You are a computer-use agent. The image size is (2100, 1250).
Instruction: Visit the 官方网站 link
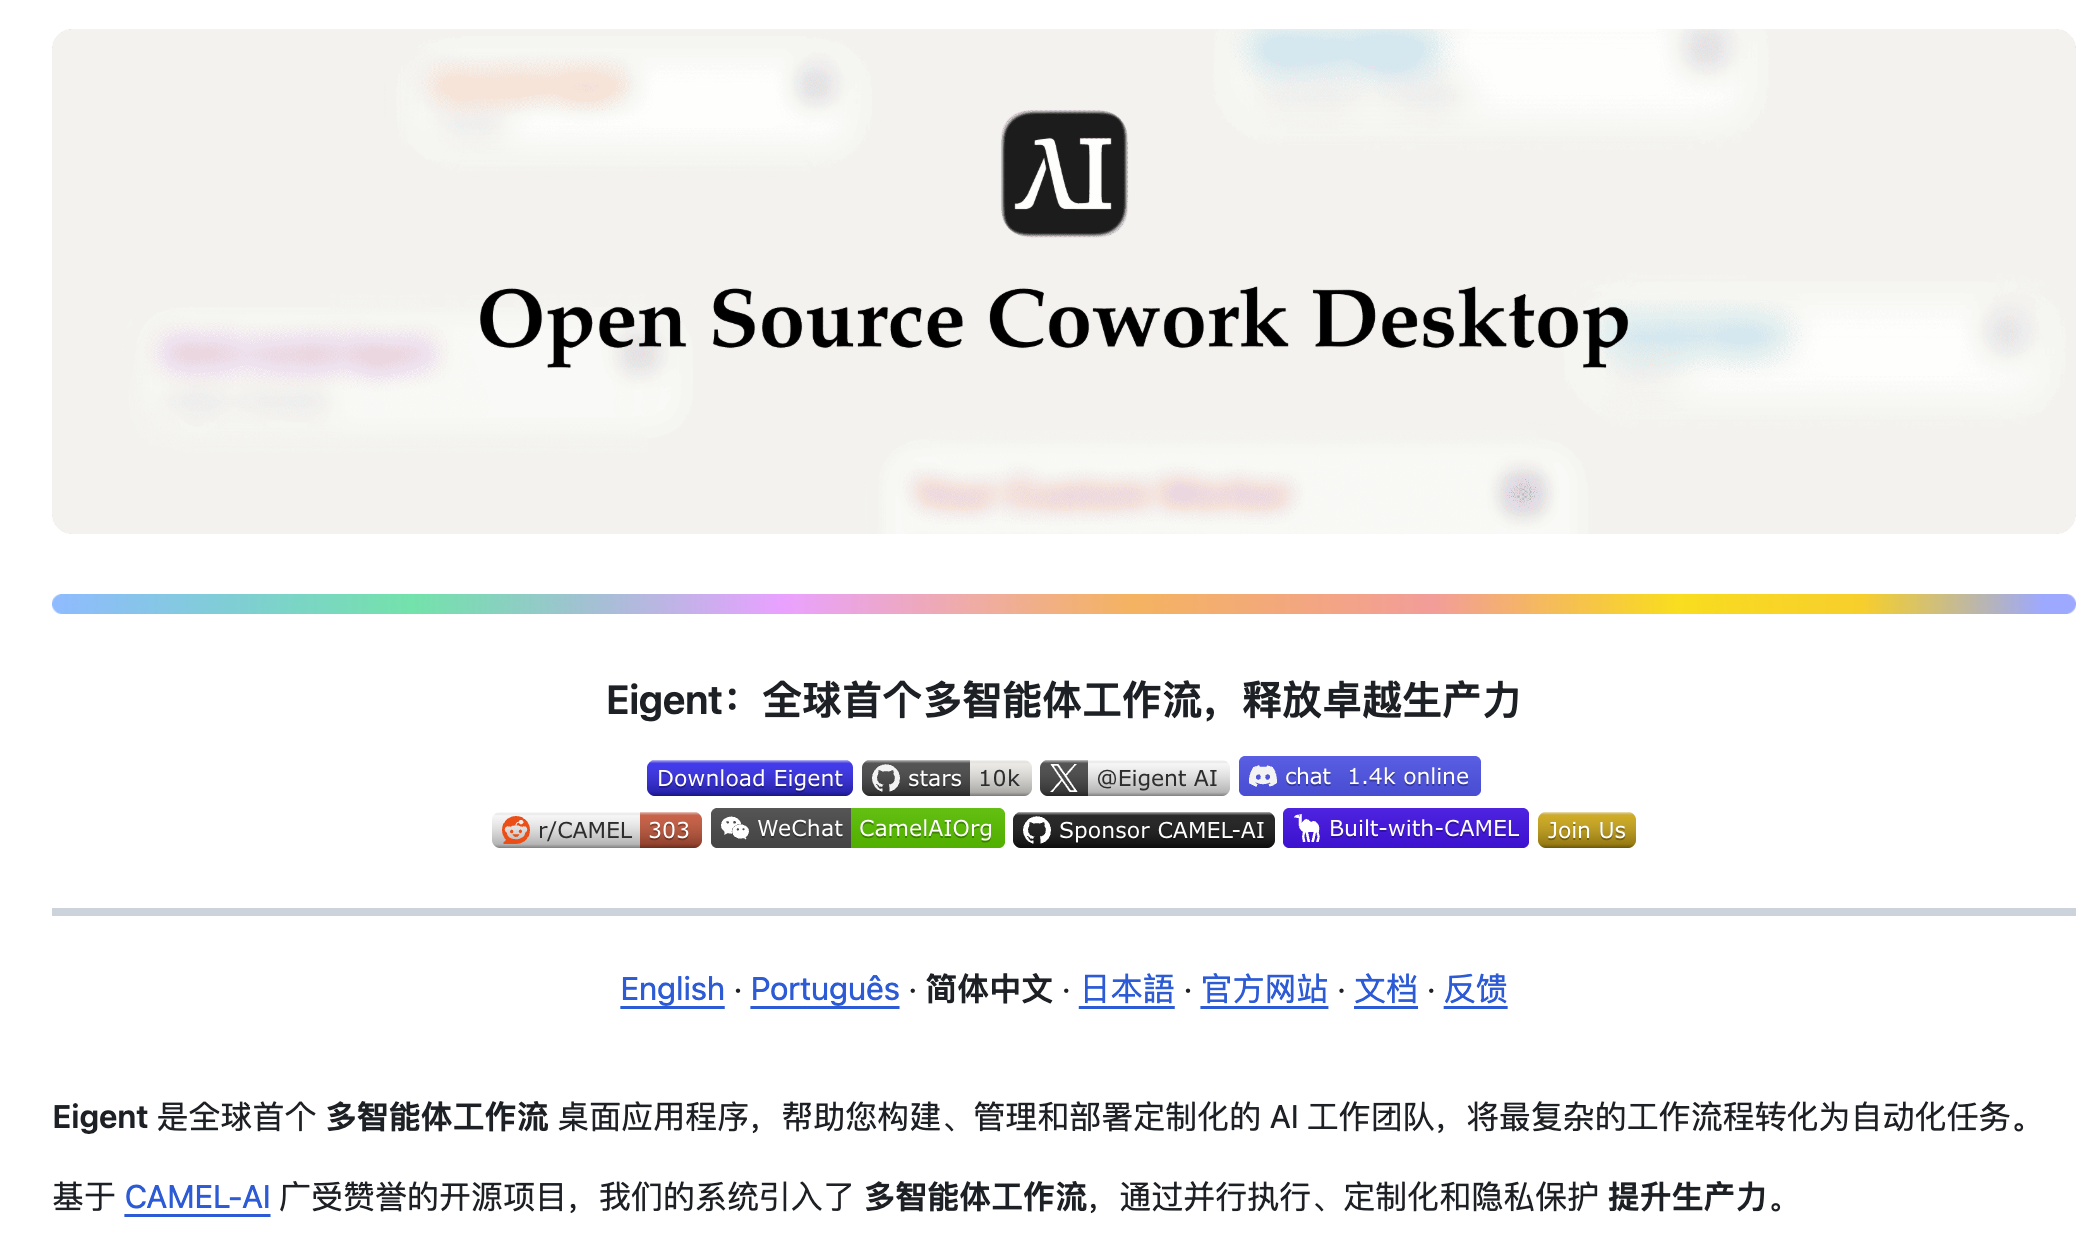(x=1264, y=989)
